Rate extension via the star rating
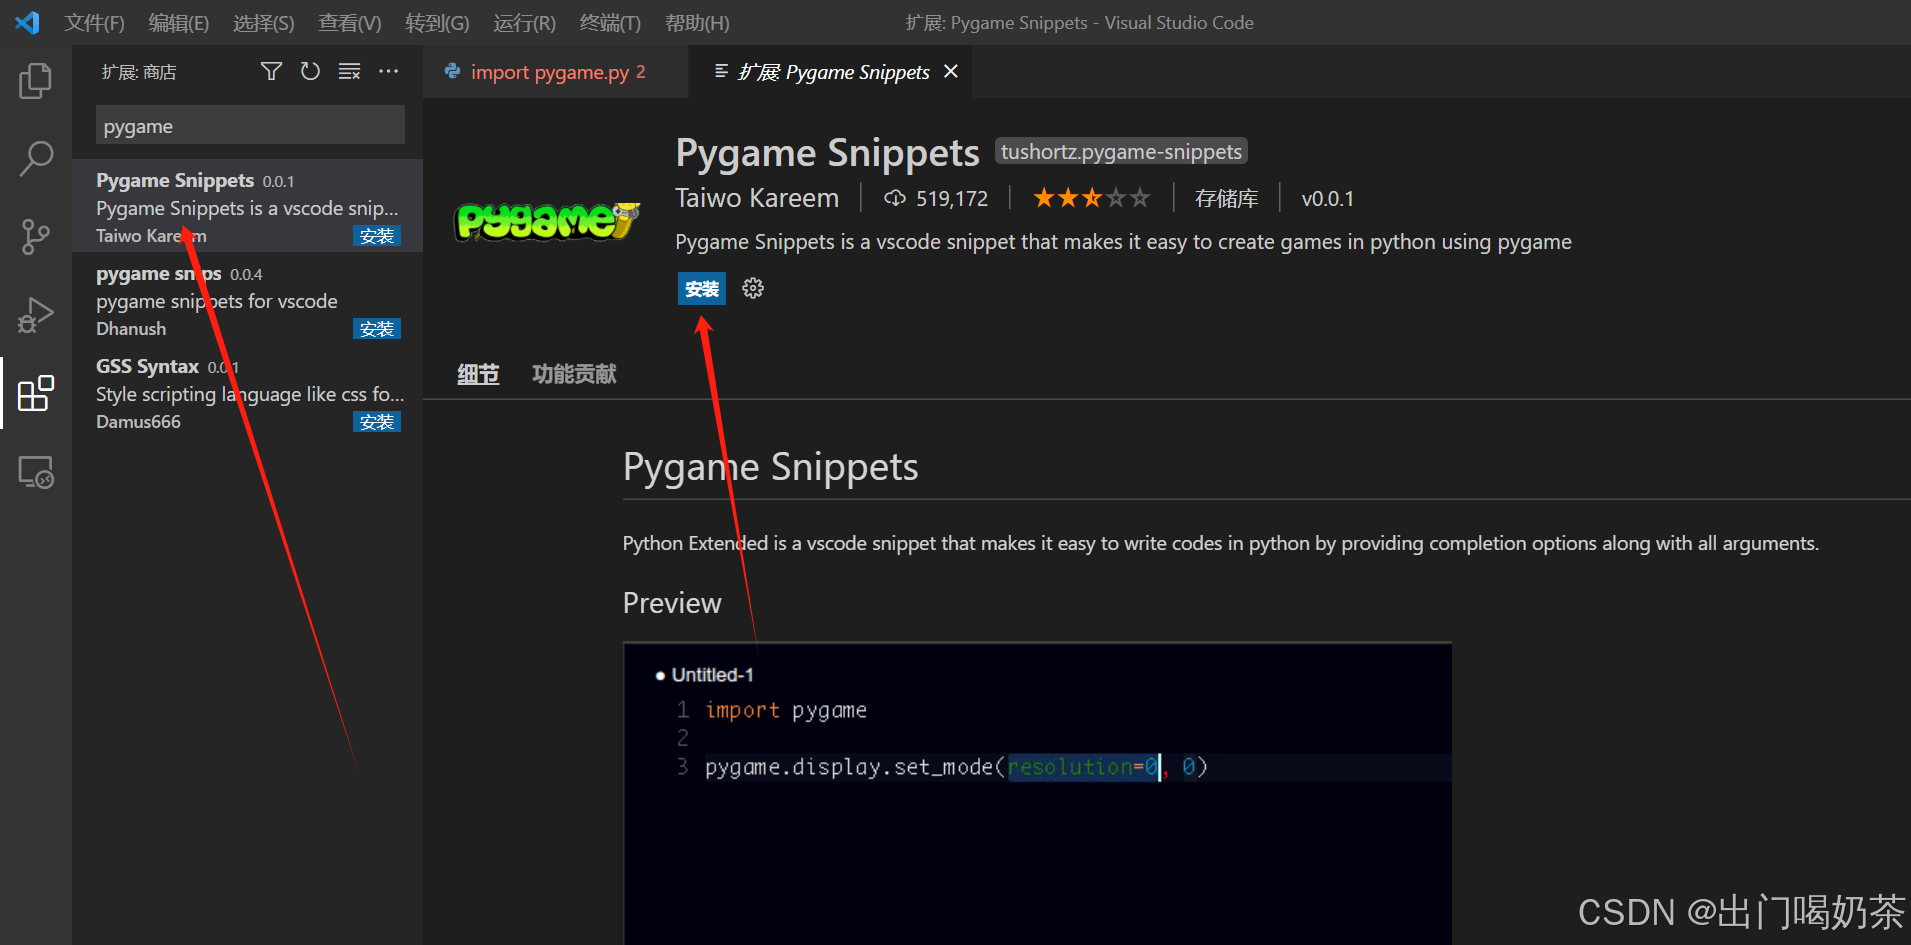Image resolution: width=1911 pixels, height=945 pixels. pos(1091,198)
